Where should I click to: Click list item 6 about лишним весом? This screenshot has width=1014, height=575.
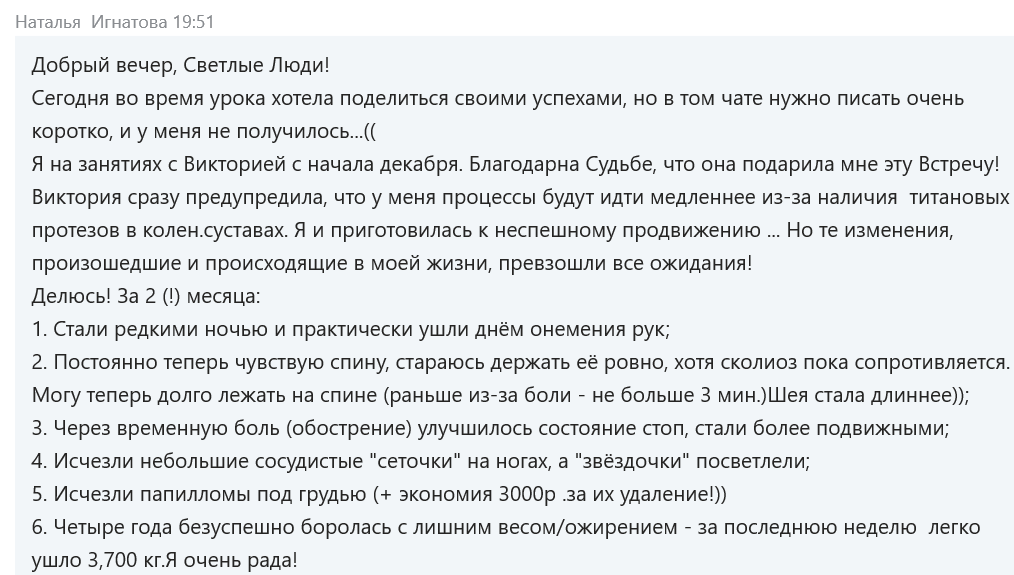point(505,527)
